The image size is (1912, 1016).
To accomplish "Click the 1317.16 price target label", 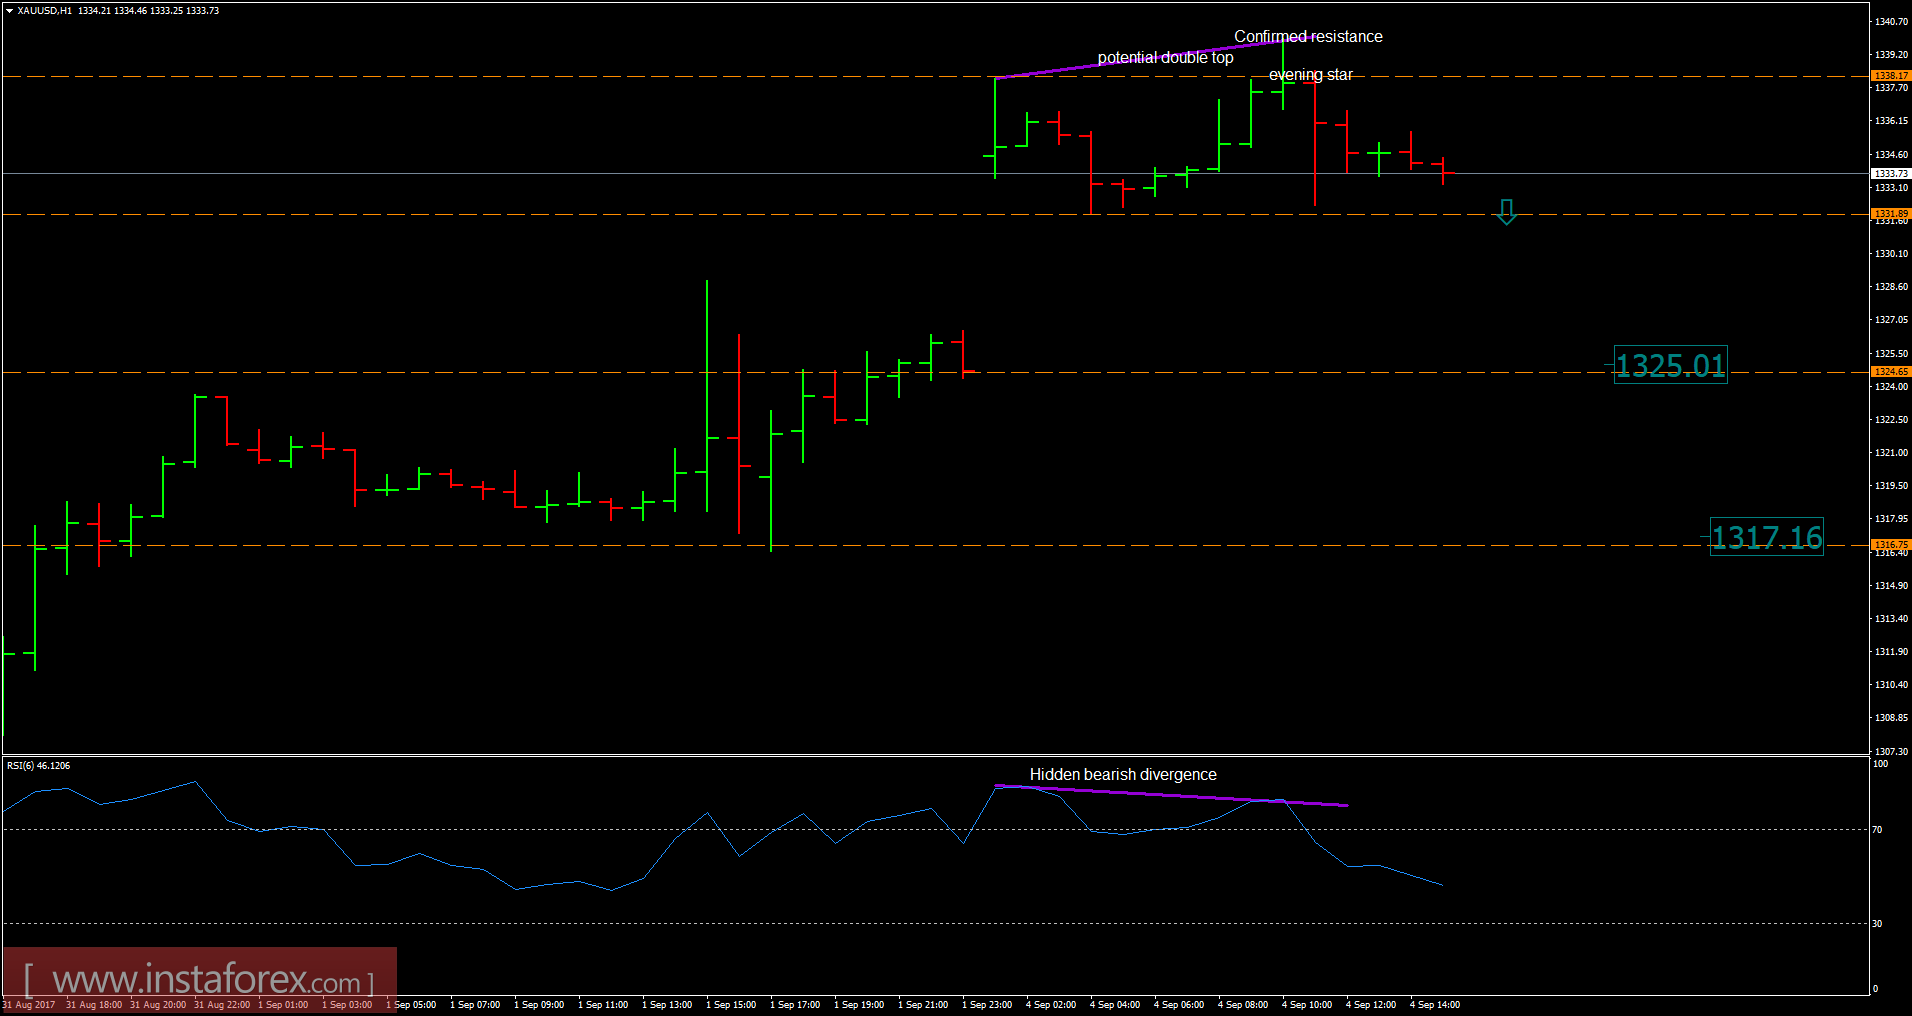I will pyautogui.click(x=1766, y=538).
